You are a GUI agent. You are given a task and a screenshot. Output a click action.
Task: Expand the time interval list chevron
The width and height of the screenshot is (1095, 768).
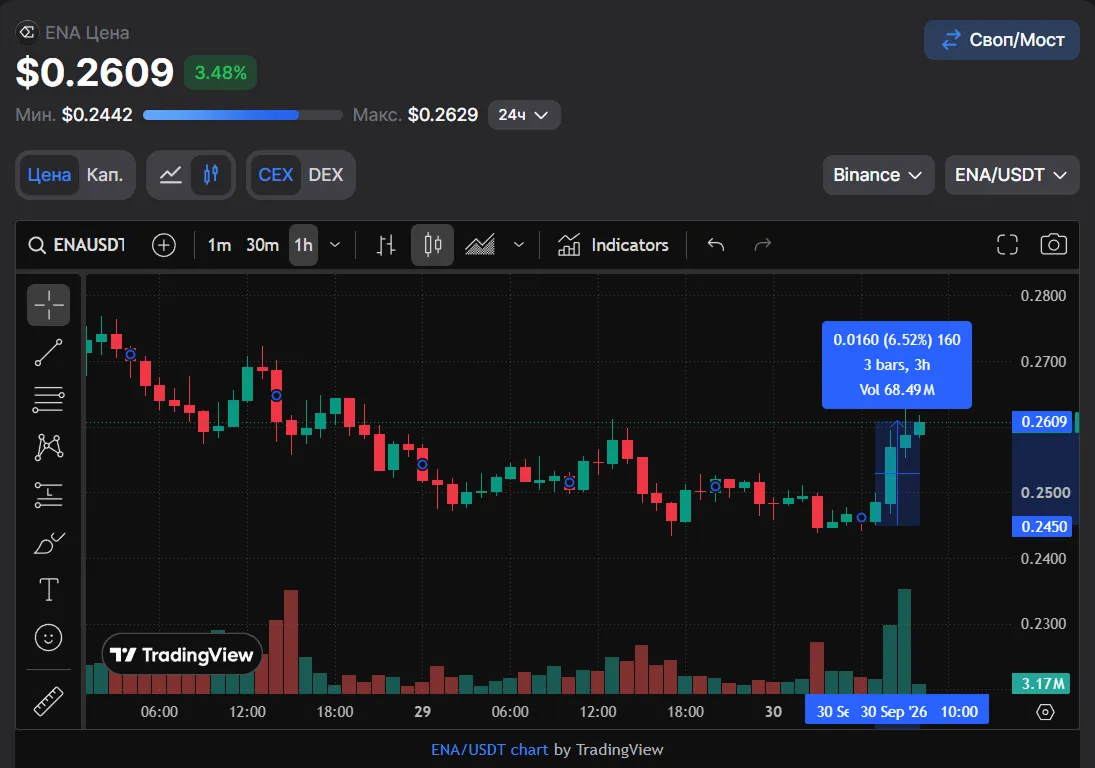(335, 245)
